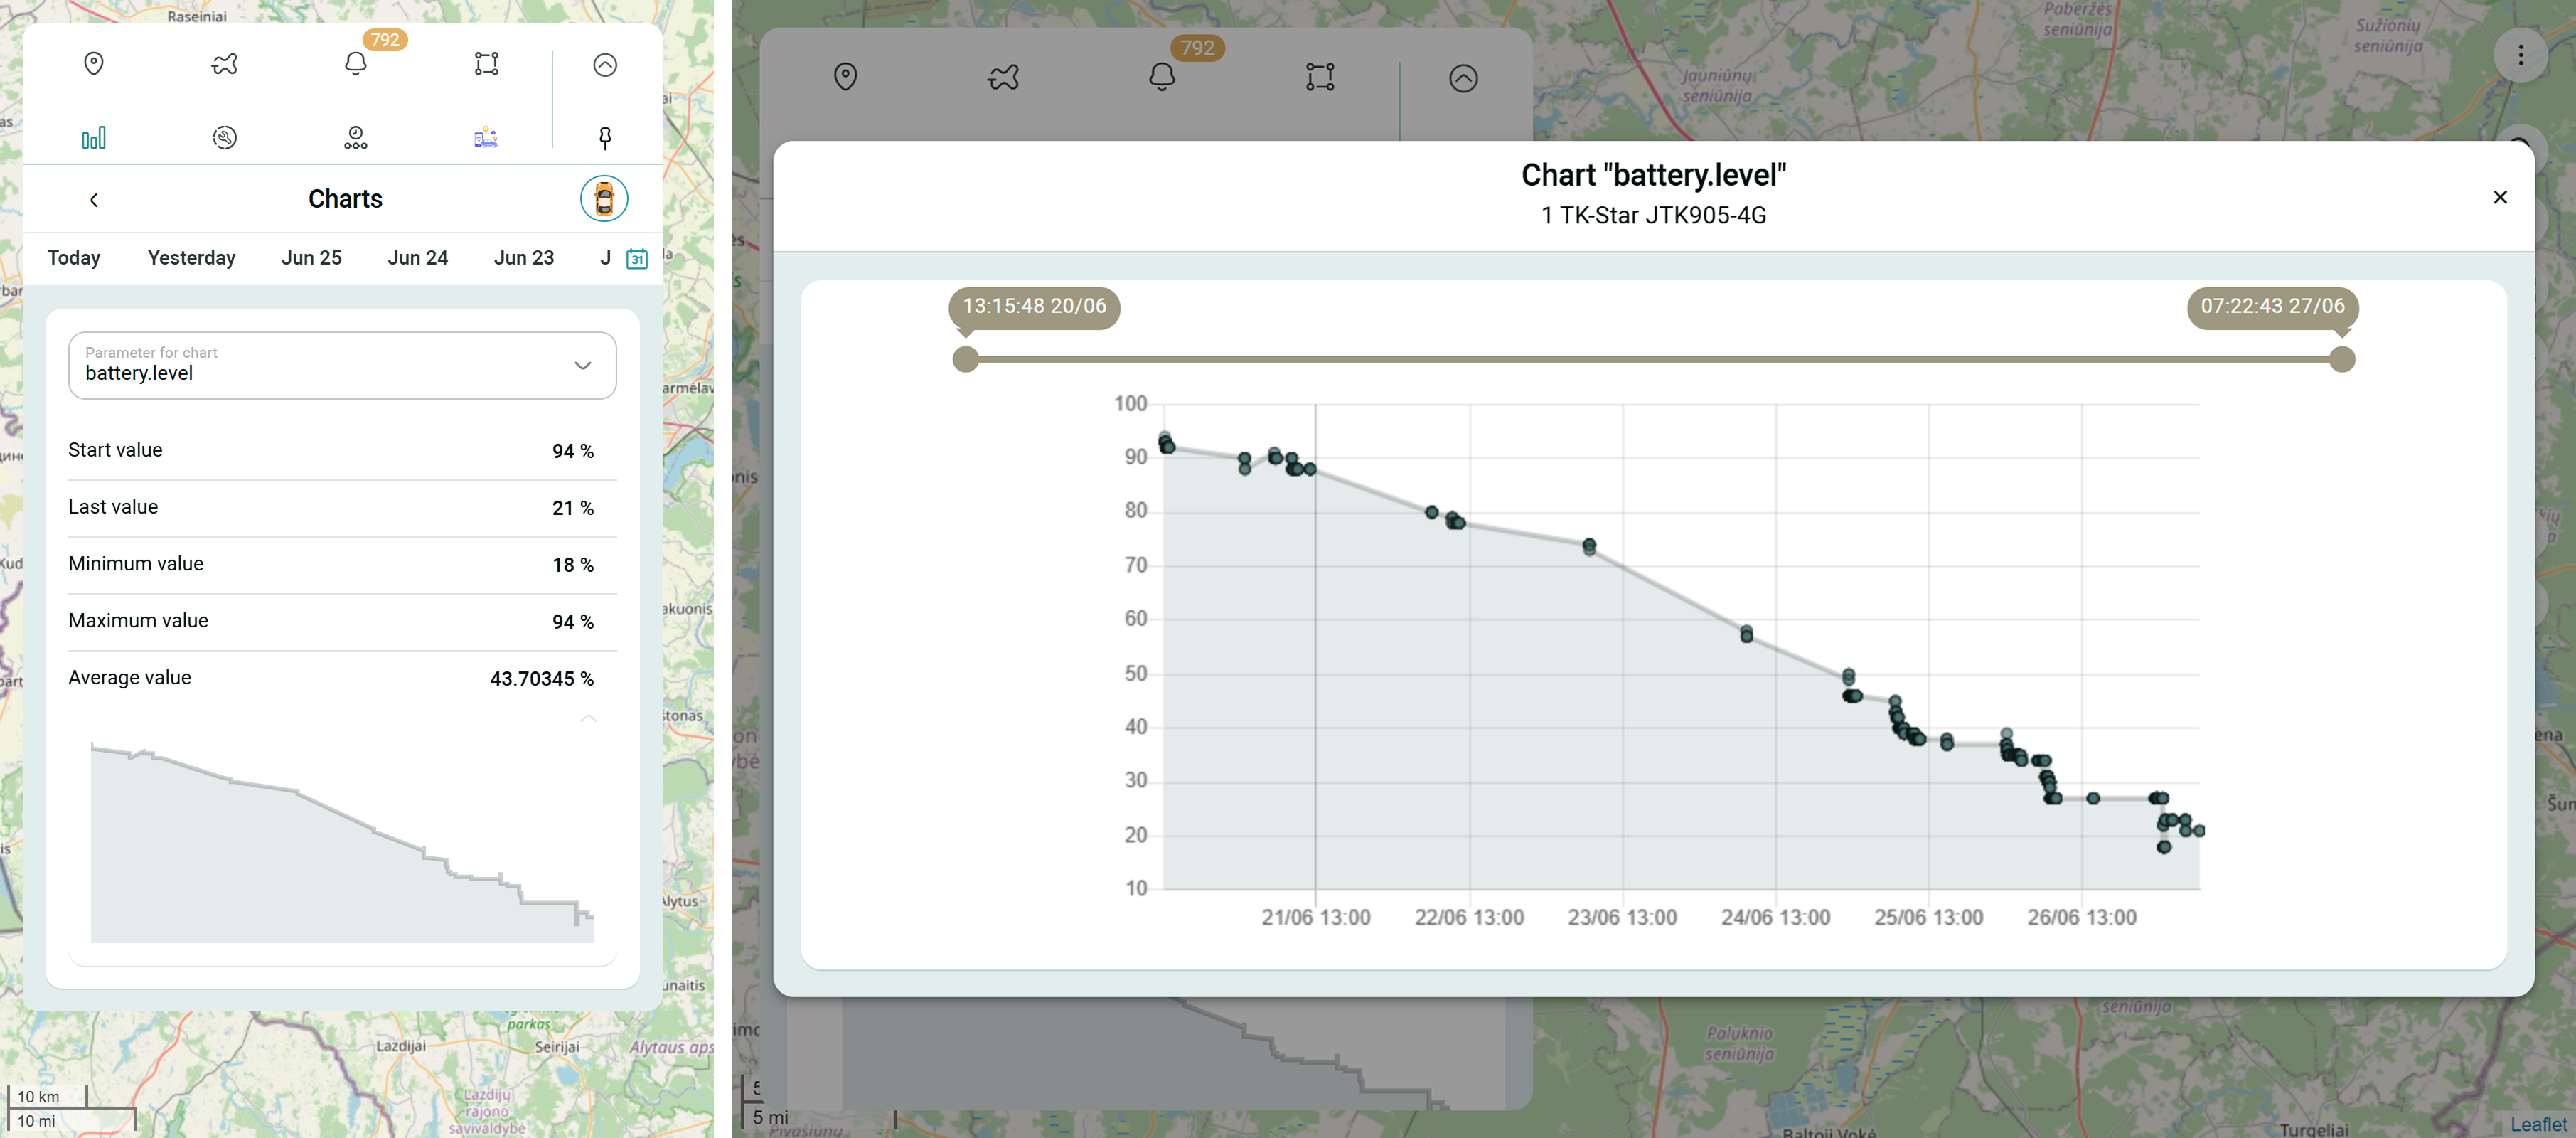The image size is (2576, 1138).
Task: Go back from Charts using the left chevron
Action: (94, 200)
